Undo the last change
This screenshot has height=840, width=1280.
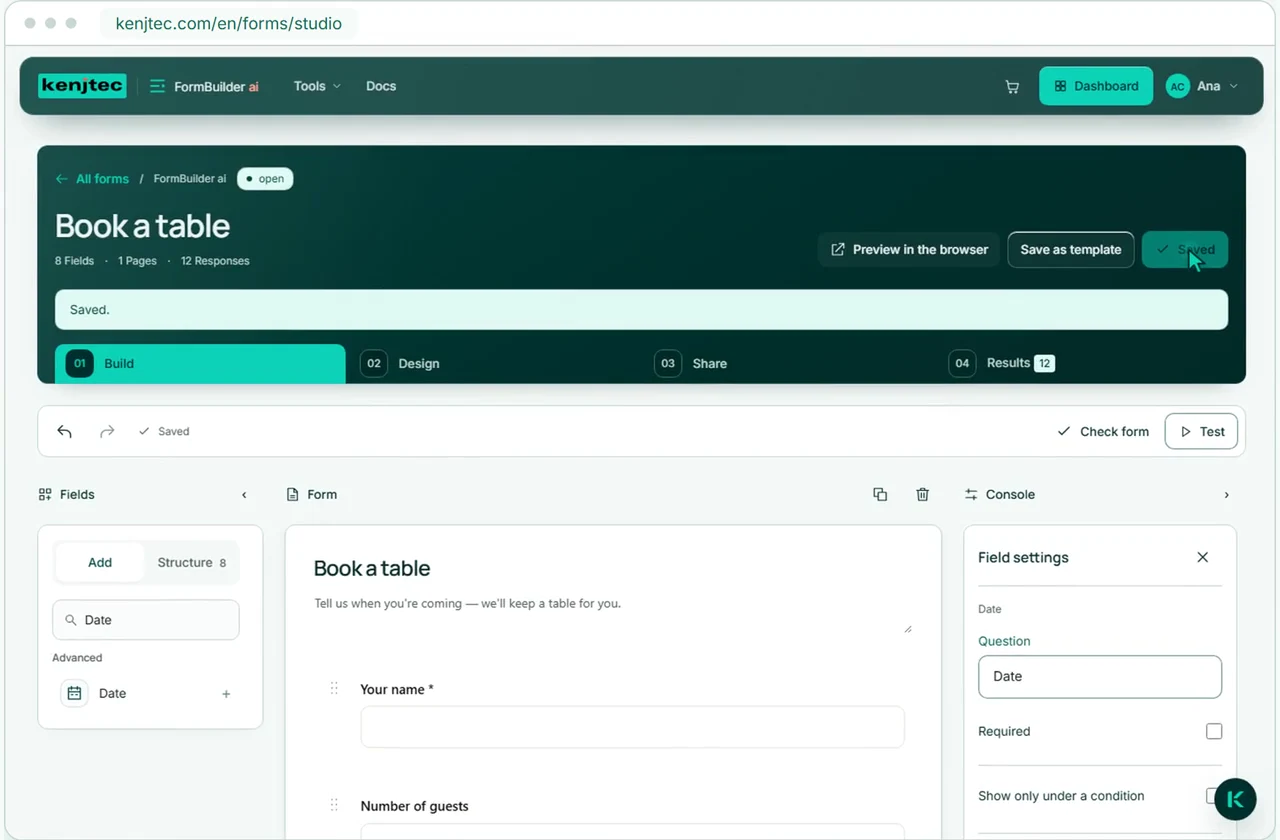click(x=65, y=431)
